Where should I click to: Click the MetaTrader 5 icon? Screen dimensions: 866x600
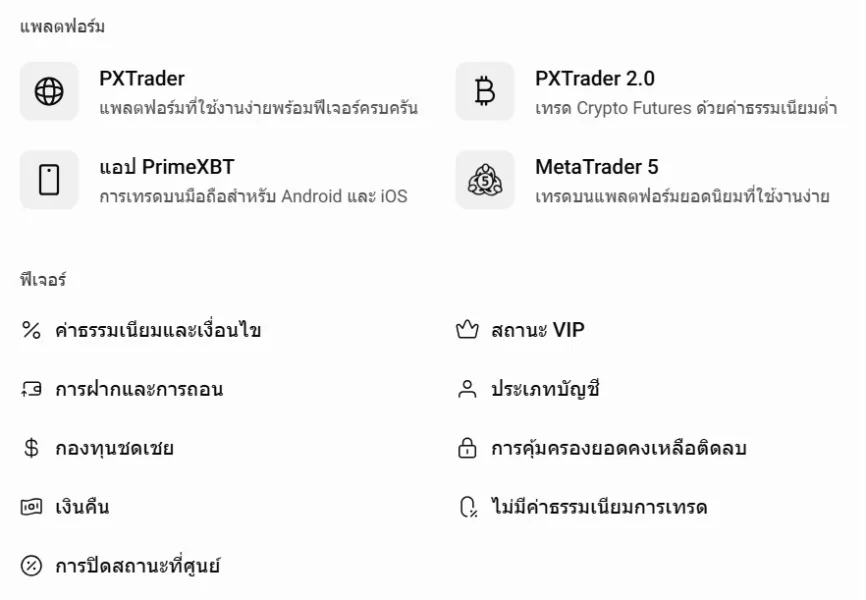[485, 180]
